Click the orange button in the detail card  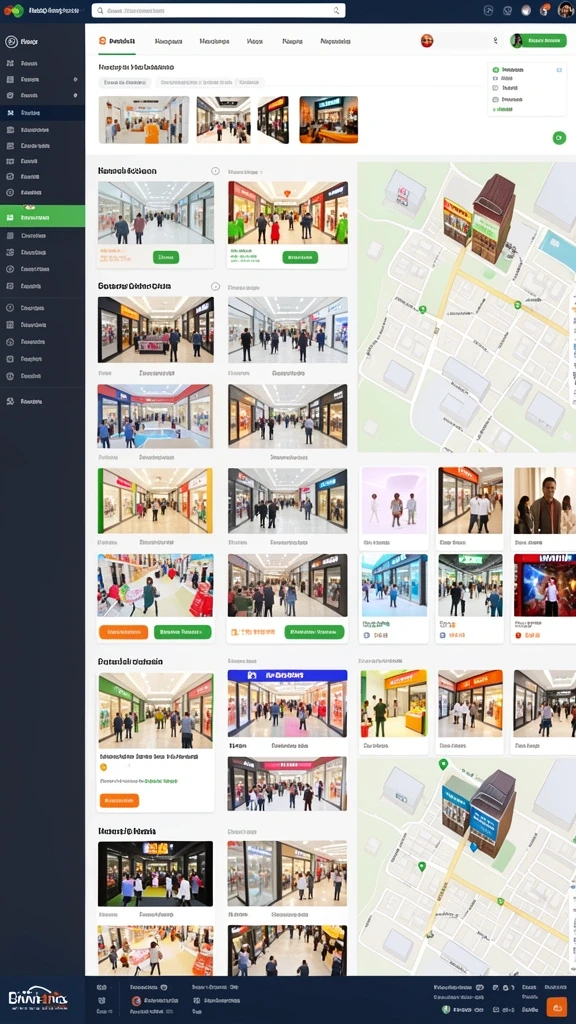click(x=120, y=800)
